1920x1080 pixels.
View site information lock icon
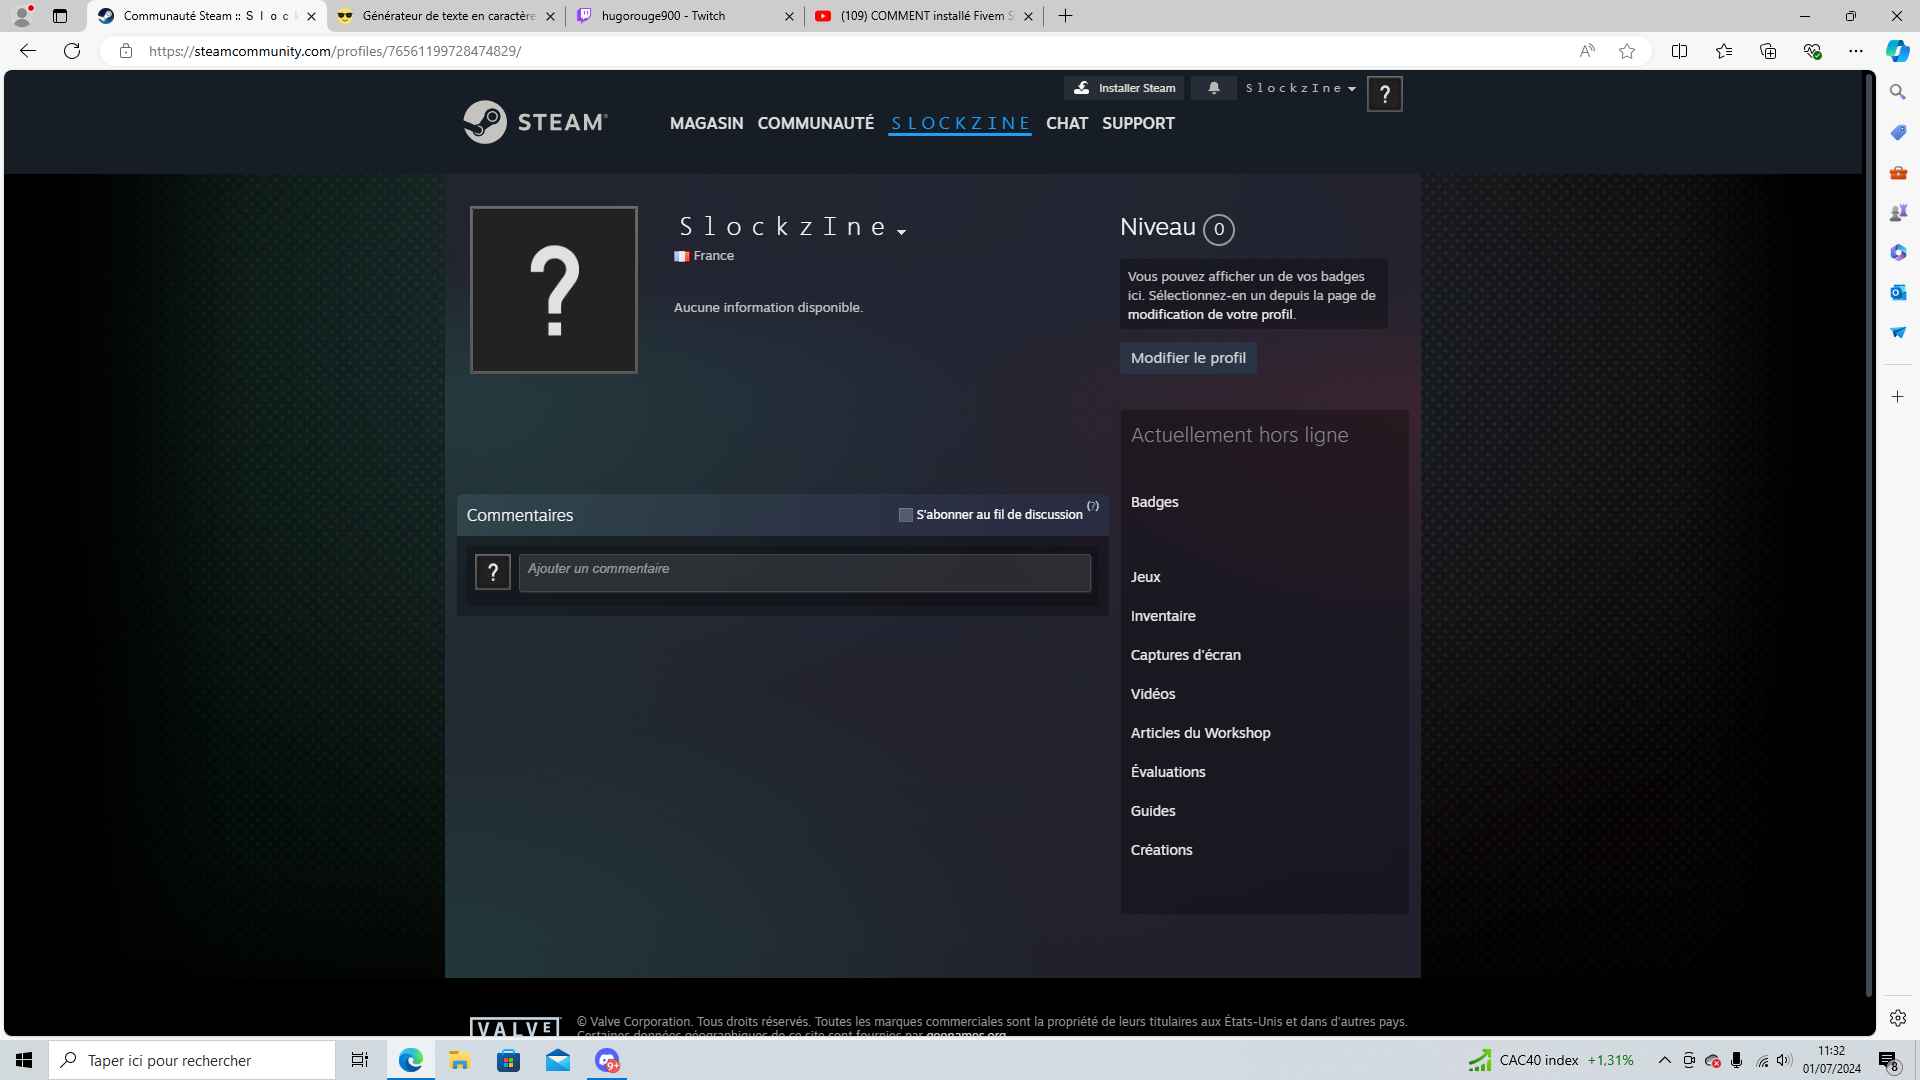[126, 51]
